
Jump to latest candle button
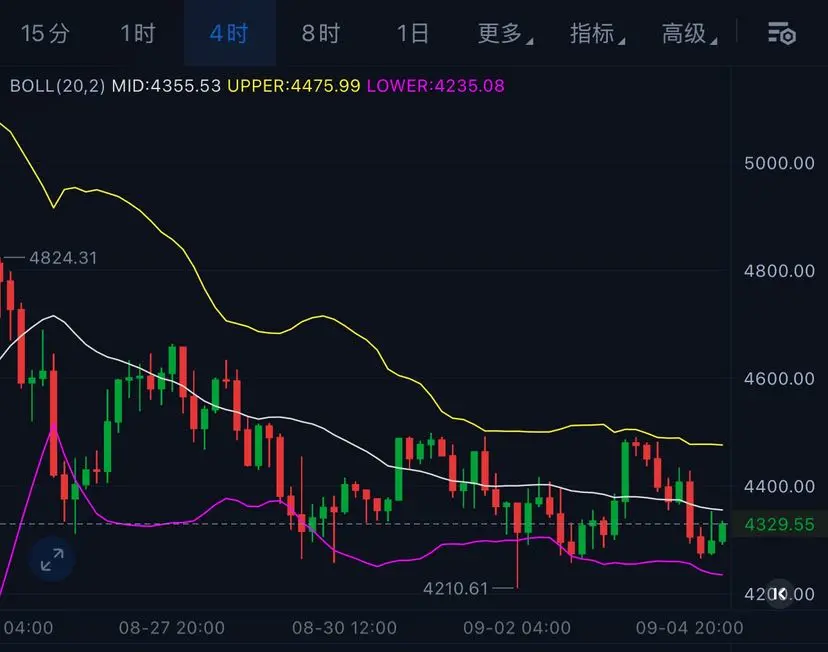tap(780, 594)
